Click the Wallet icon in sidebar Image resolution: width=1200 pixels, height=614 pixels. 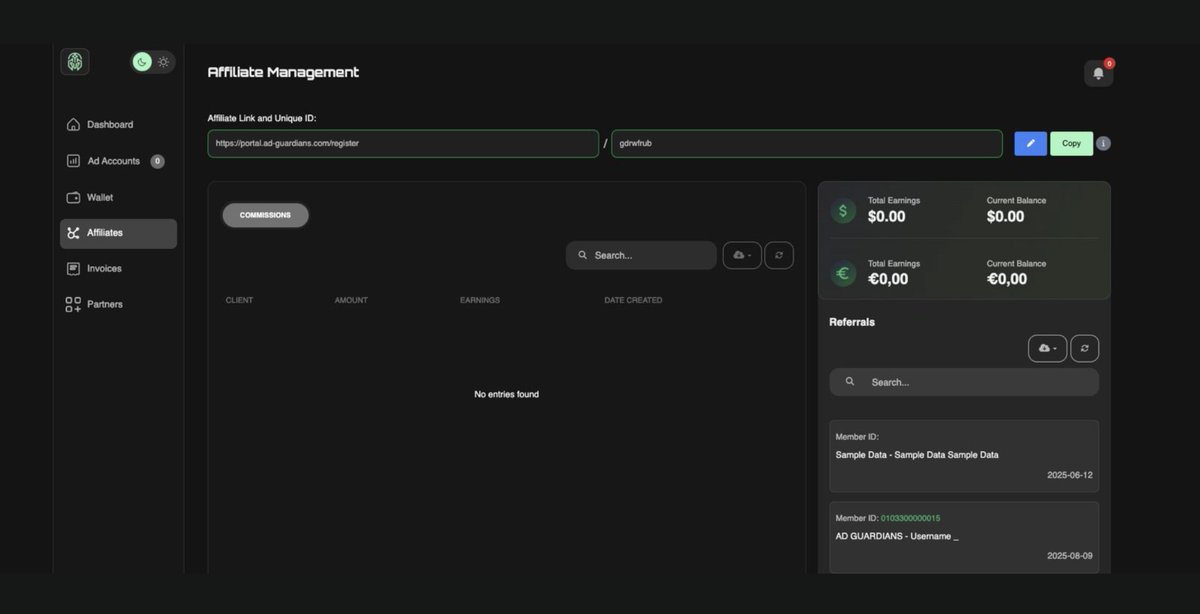73,197
